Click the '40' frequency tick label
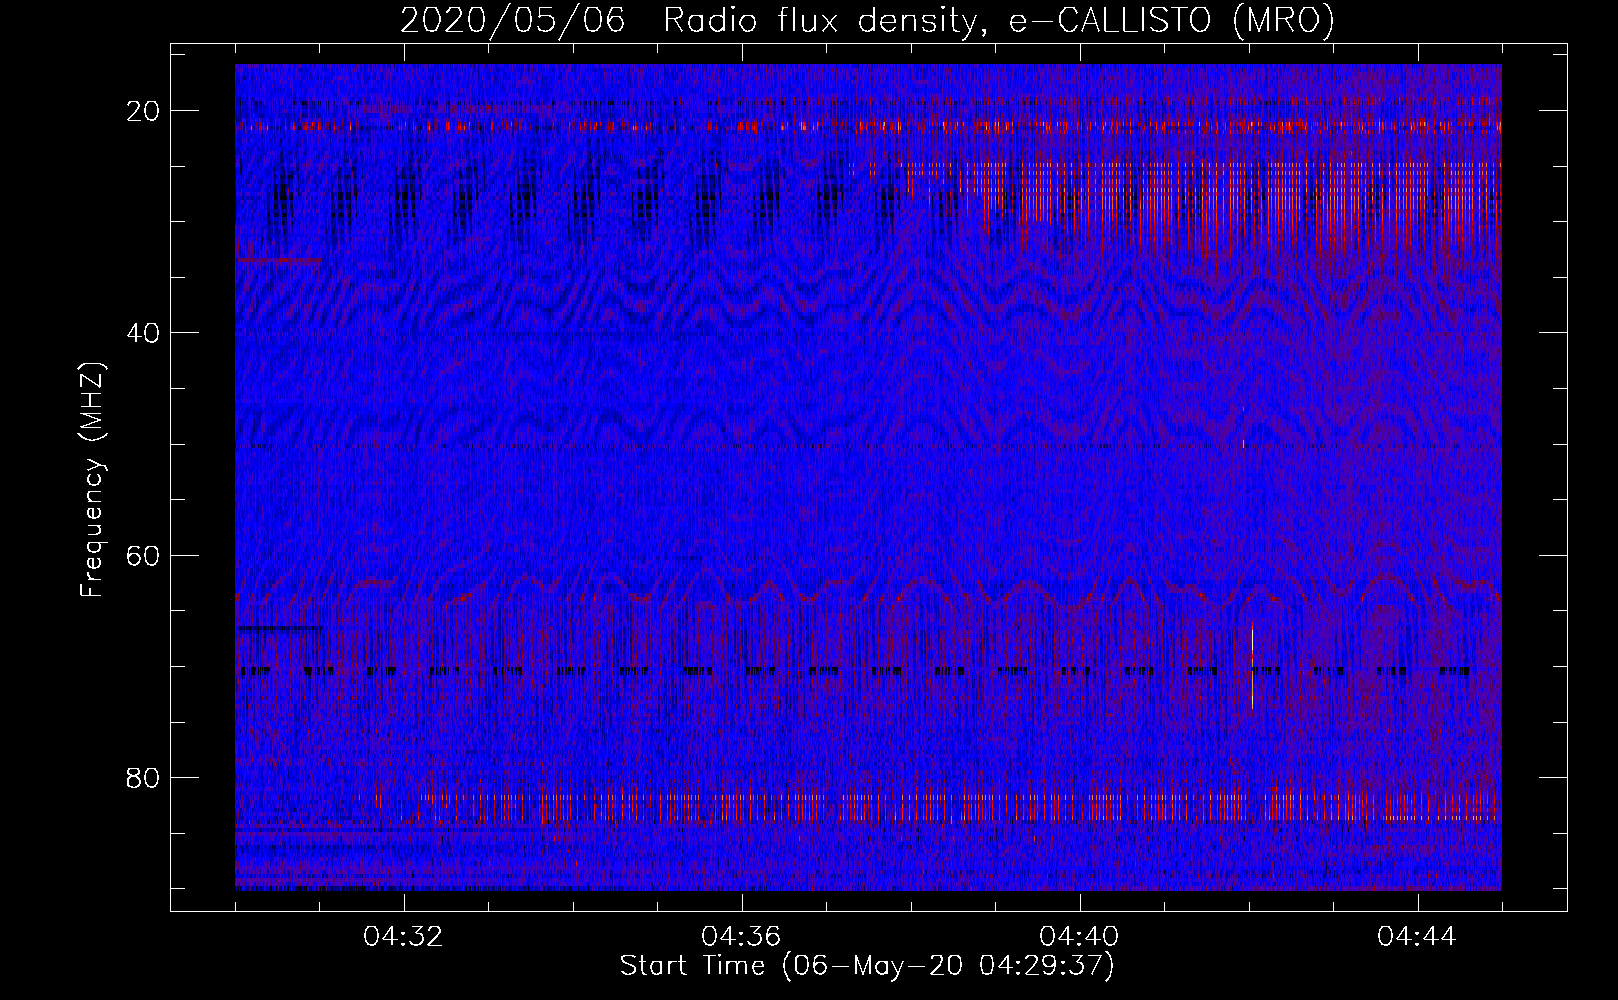 (x=144, y=333)
